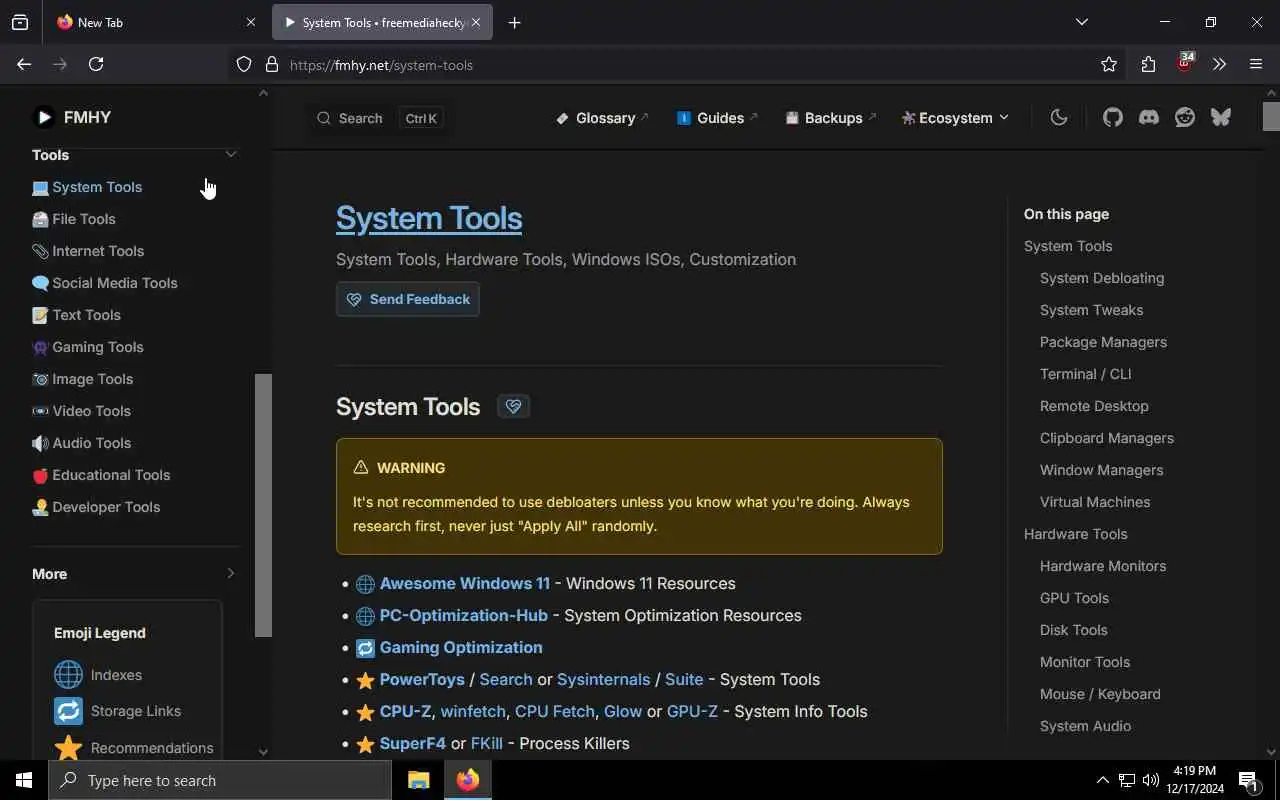Image resolution: width=1280 pixels, height=800 pixels.
Task: Jump to System Debloating section
Action: click(1102, 278)
